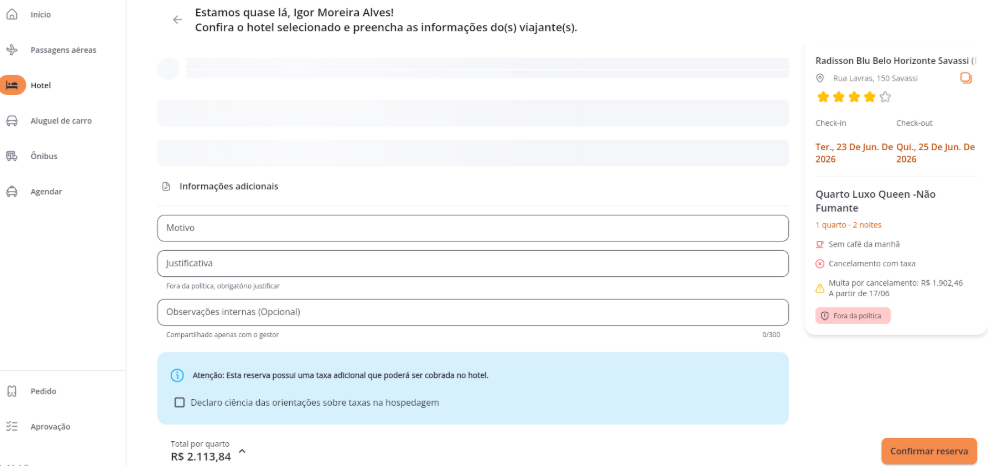Select the Hotel bed icon
988x466 pixels.
point(12,85)
